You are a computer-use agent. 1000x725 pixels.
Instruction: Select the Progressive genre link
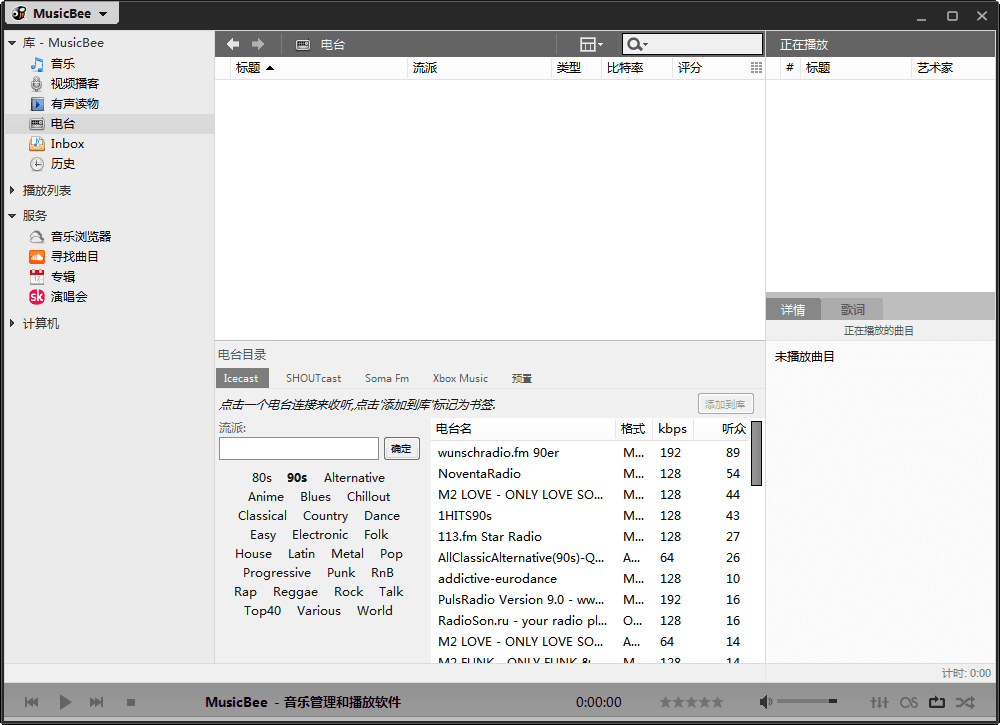tap(277, 573)
